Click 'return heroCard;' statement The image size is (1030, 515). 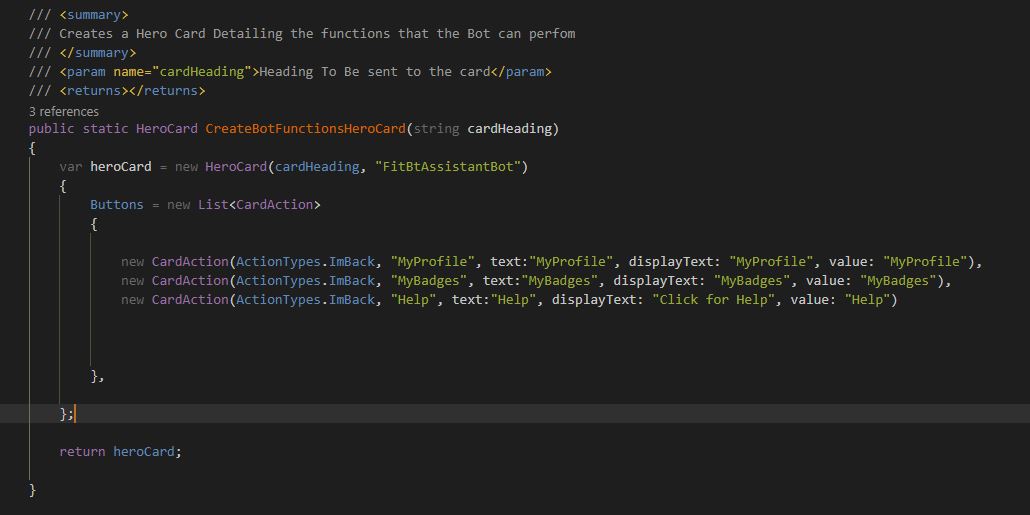point(120,451)
